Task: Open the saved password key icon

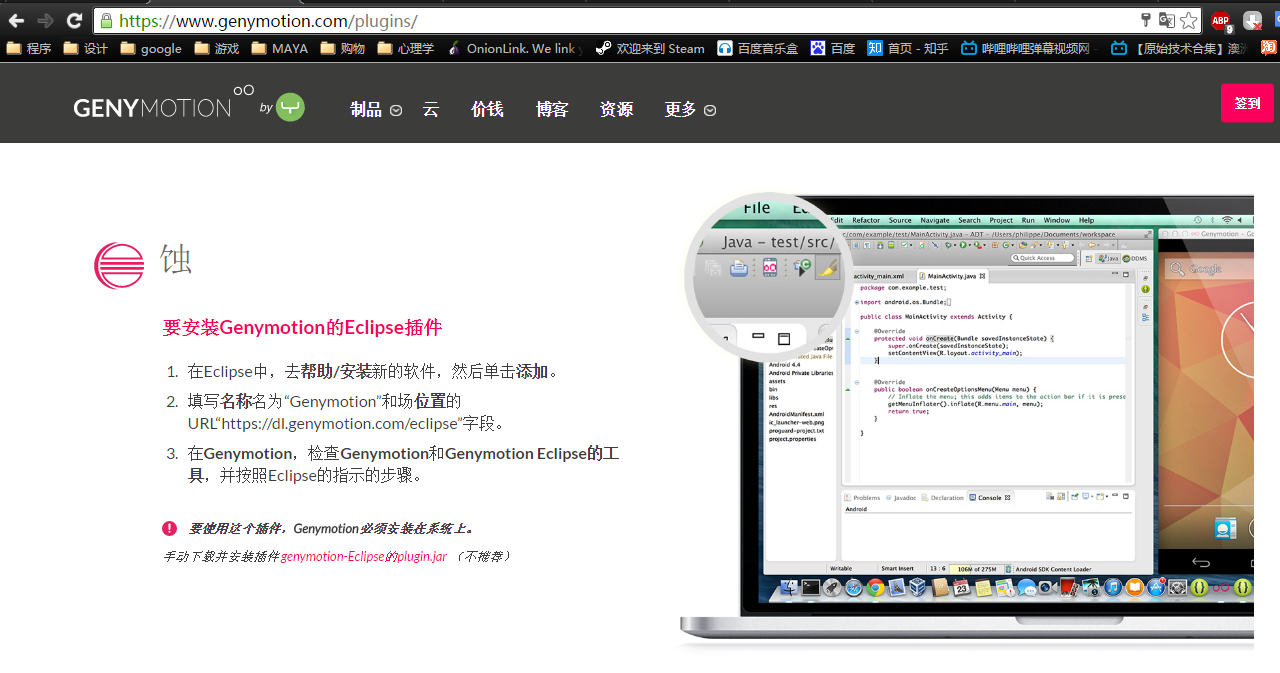Action: 1146,20
